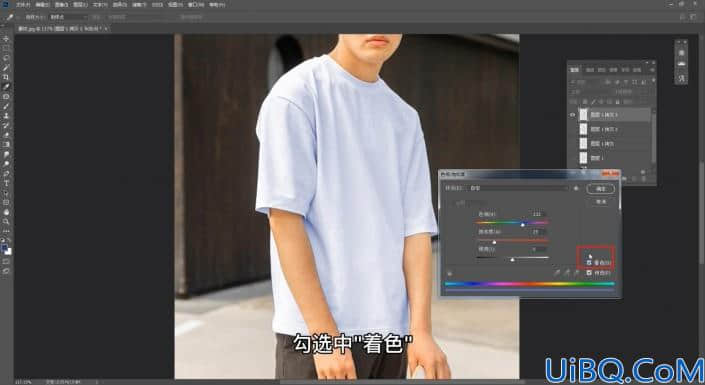Image resolution: width=705 pixels, height=385 pixels.
Task: Open the 取样大小 sample size dropdown
Action: (67, 17)
